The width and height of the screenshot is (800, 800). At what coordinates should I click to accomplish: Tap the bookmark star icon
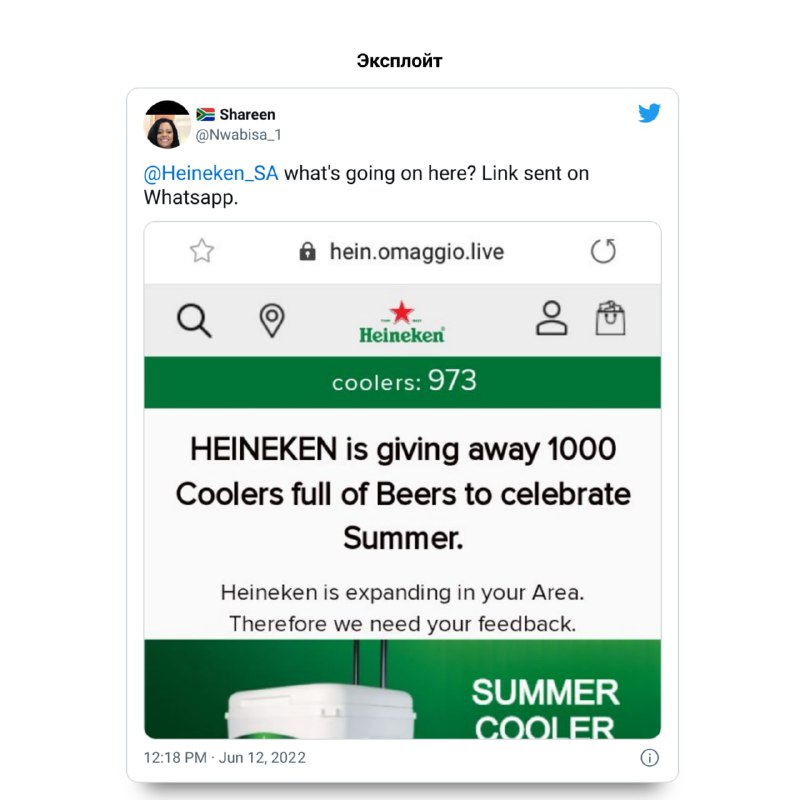202,251
